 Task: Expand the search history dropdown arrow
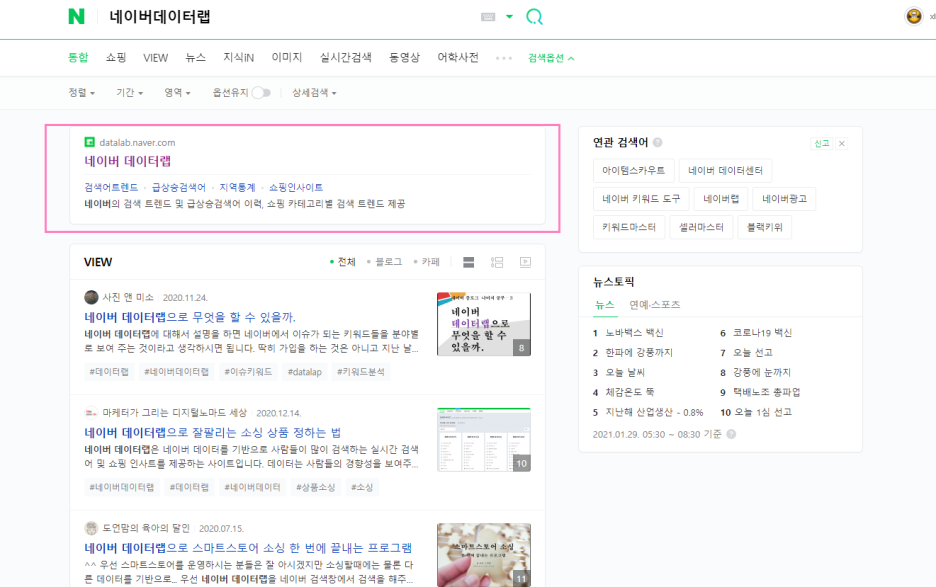click(509, 17)
